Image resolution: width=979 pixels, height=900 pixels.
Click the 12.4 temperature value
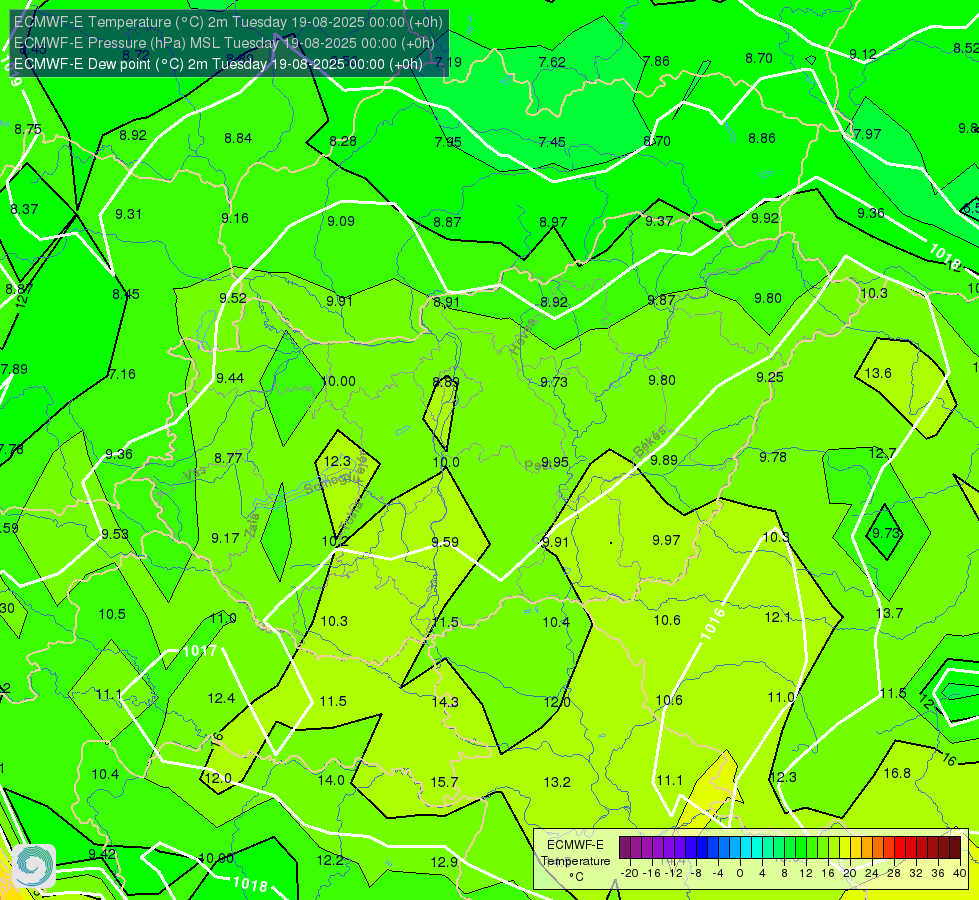click(x=221, y=698)
